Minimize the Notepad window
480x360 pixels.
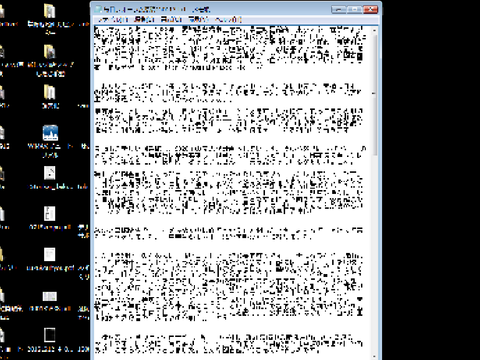pyautogui.click(x=339, y=9)
